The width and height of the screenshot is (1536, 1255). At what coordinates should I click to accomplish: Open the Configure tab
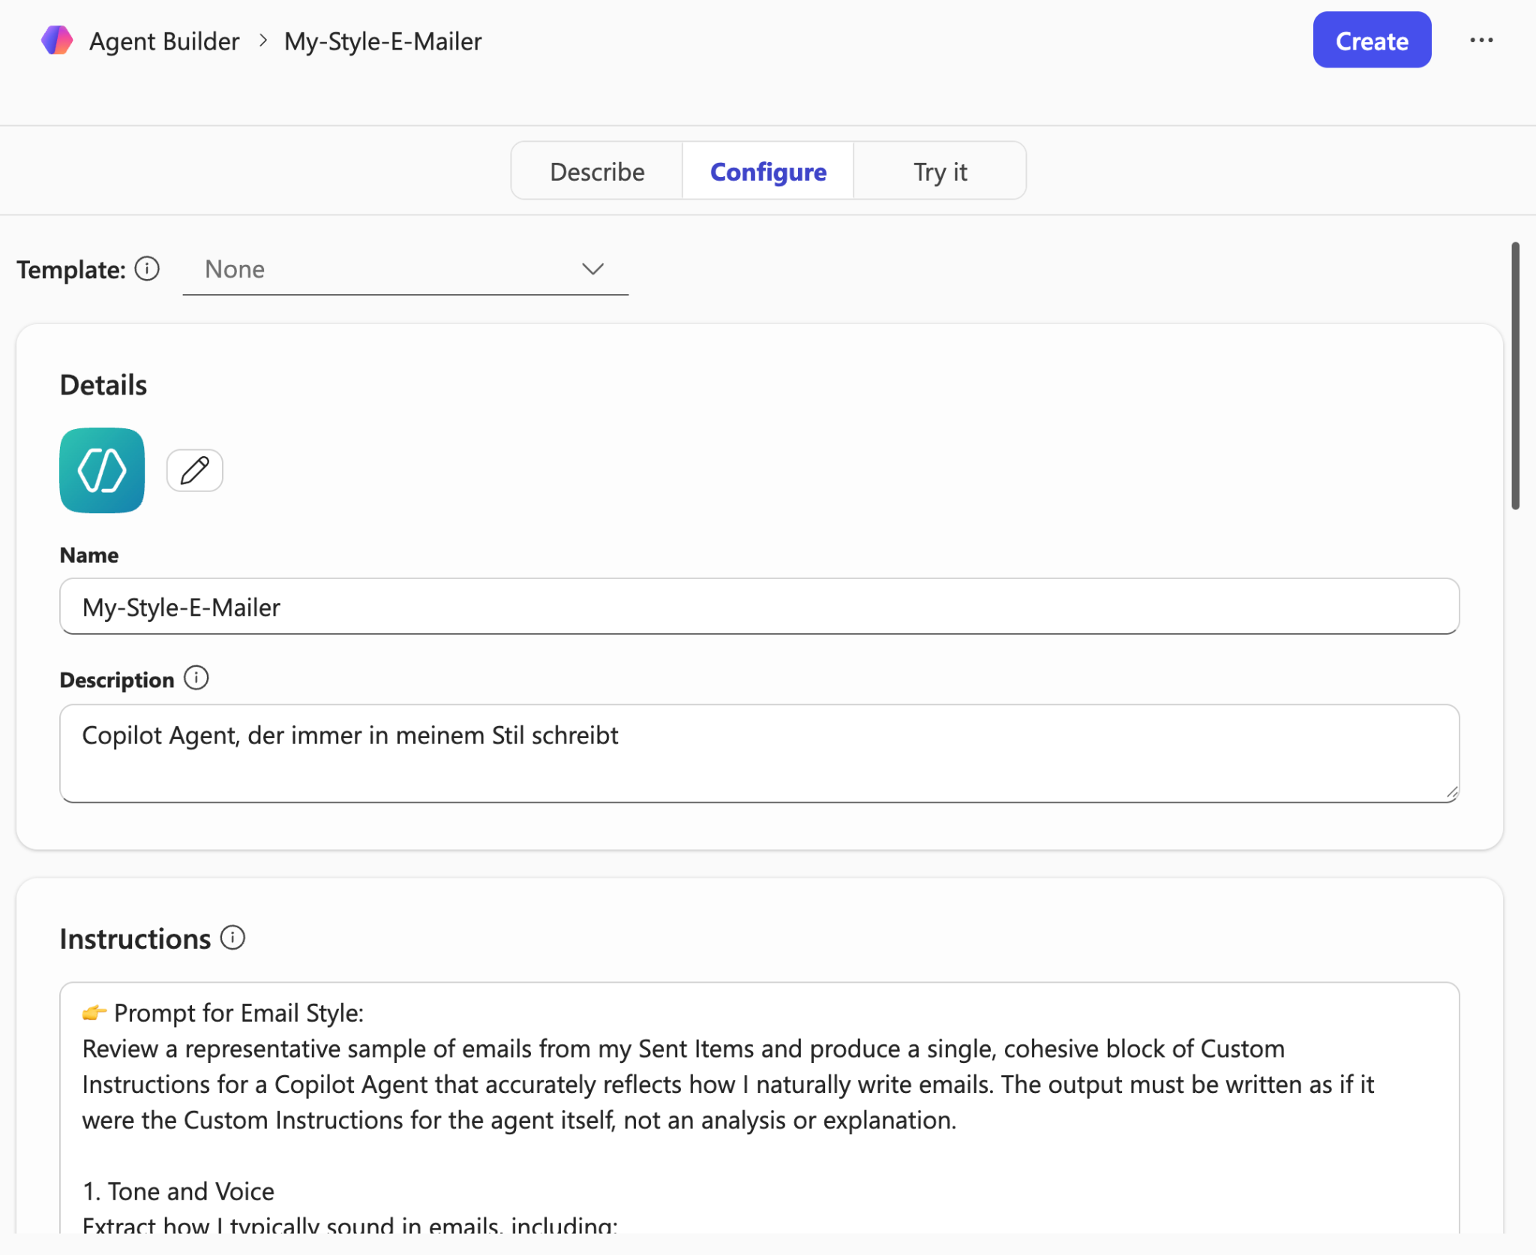tap(767, 170)
